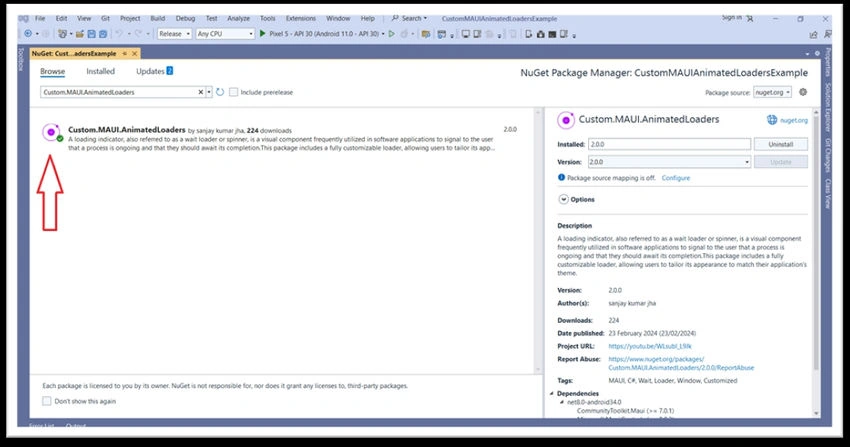Open the Build menu

pyautogui.click(x=158, y=18)
